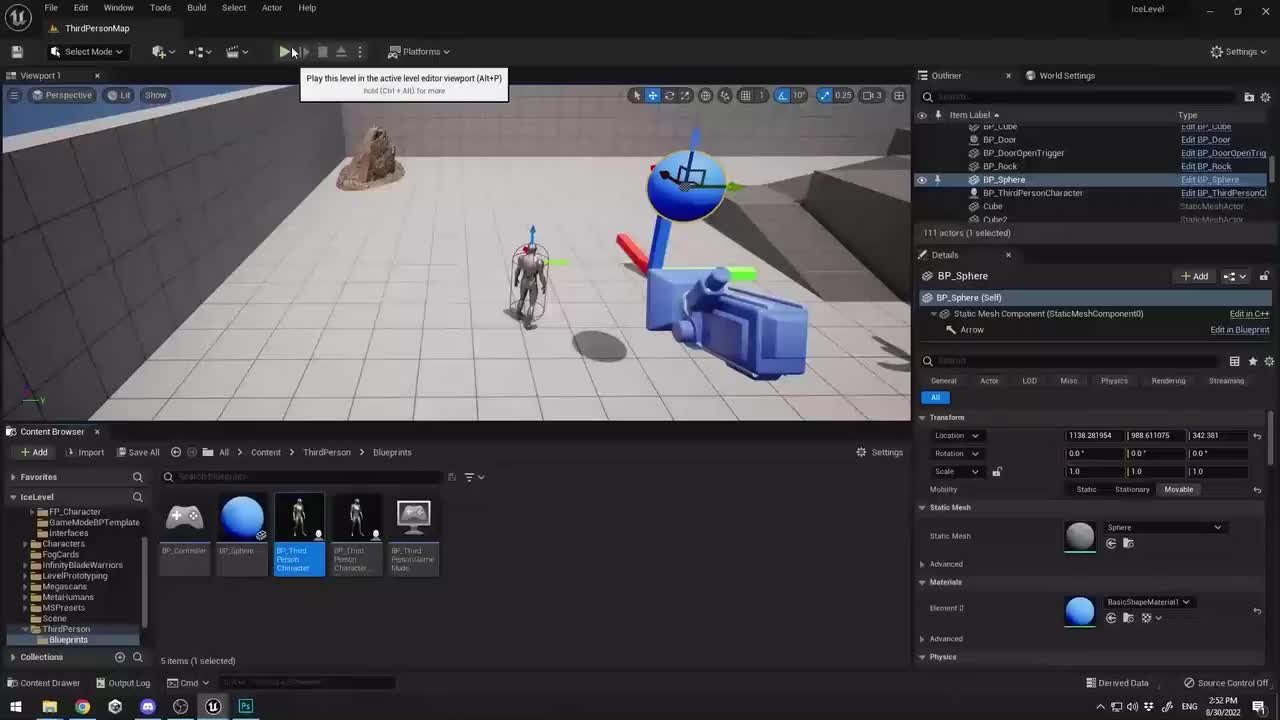Image resolution: width=1280 pixels, height=720 pixels.
Task: Click the Add component button in Details
Action: point(1194,276)
